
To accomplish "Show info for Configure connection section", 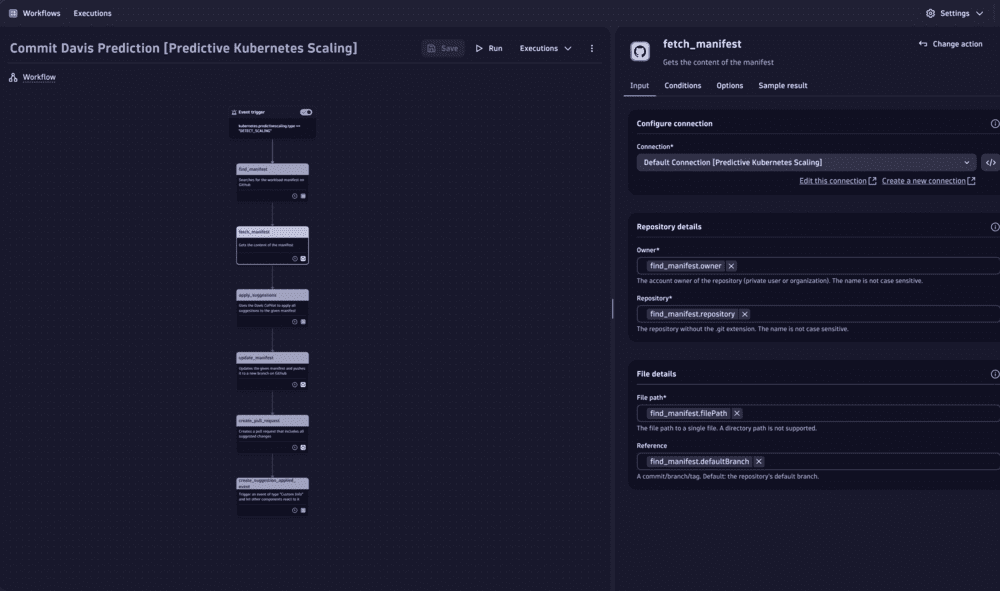I will (994, 124).
